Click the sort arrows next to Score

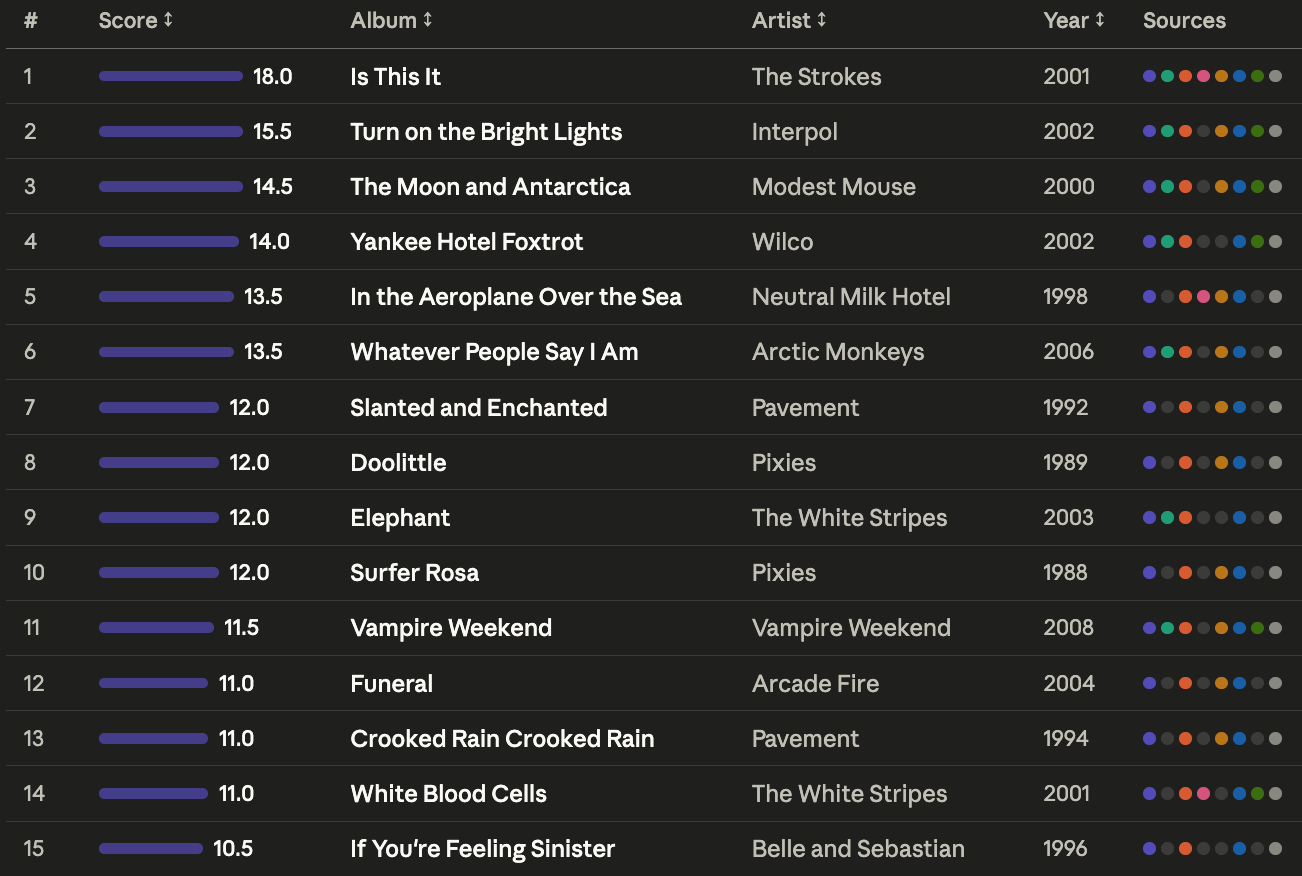[168, 20]
